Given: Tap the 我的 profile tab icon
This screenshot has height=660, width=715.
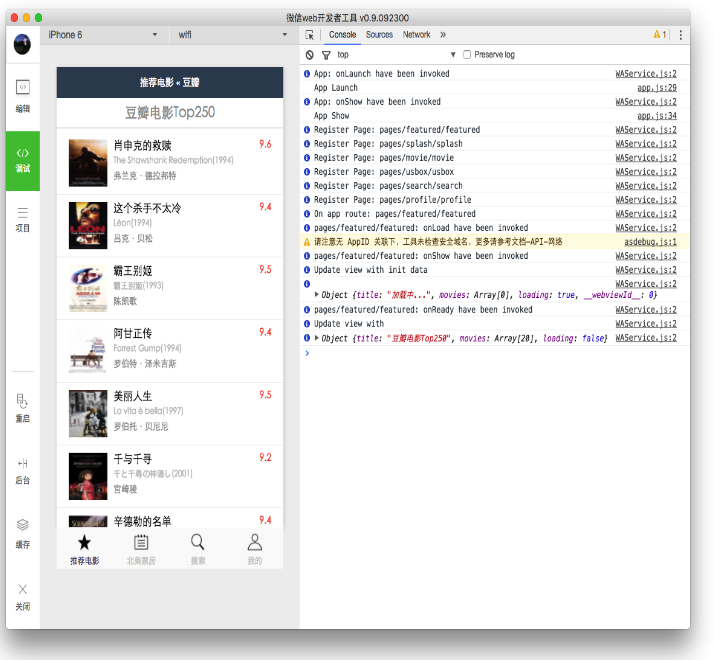Looking at the screenshot, I should (x=254, y=542).
